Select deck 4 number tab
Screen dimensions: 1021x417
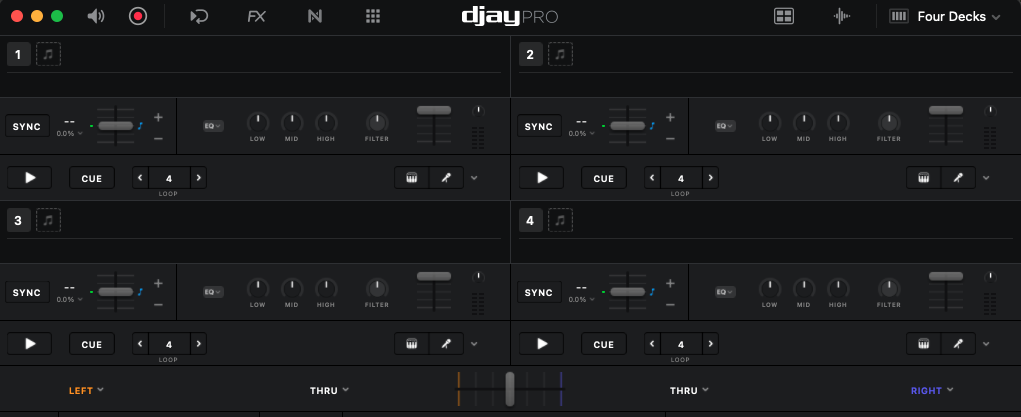[x=530, y=221]
